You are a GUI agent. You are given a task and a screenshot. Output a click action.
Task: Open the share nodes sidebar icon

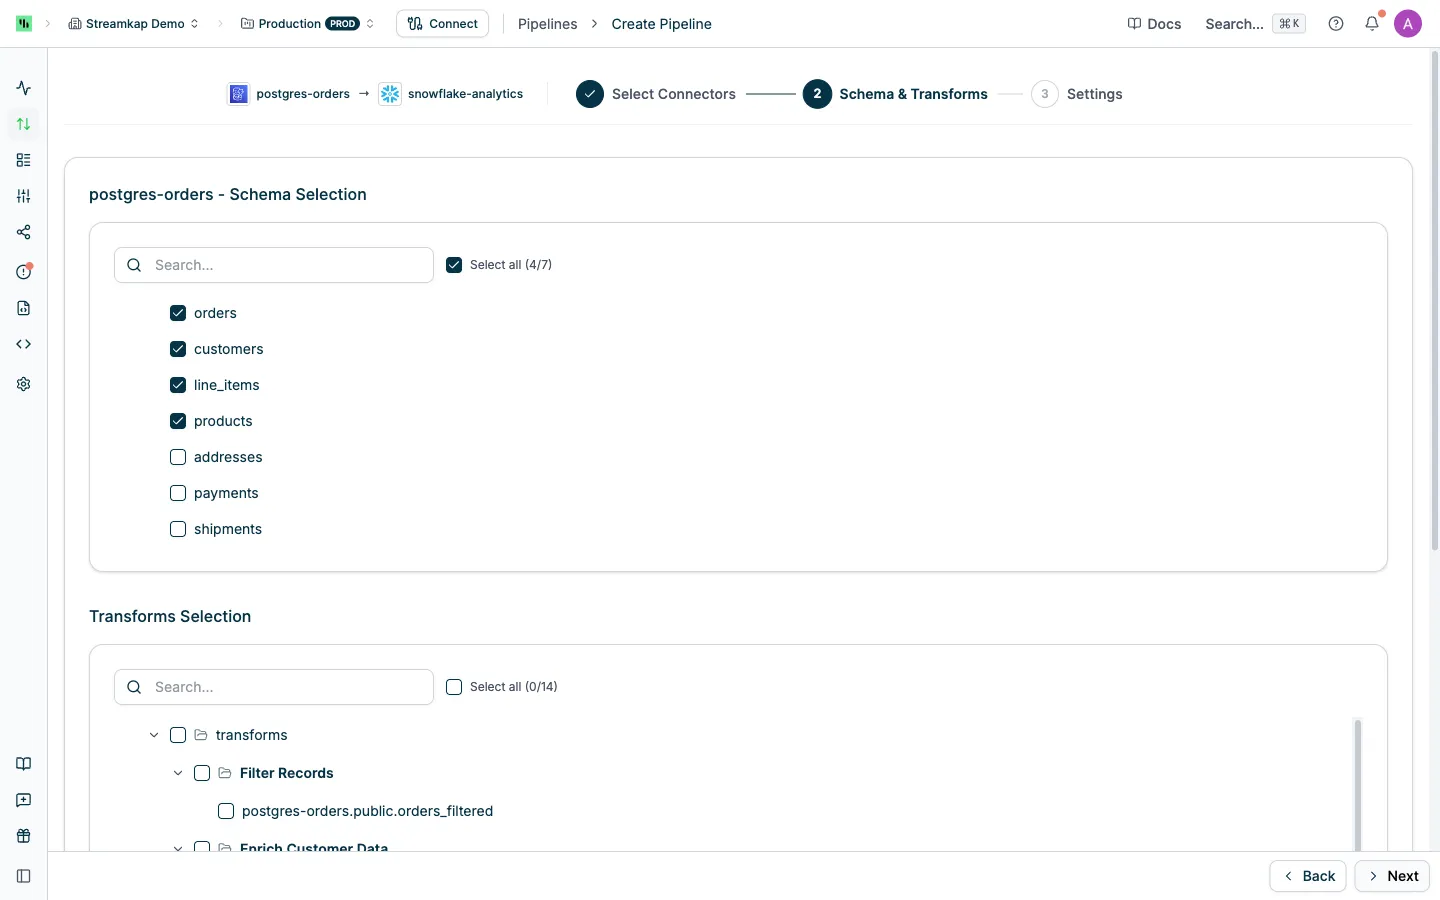pos(24,232)
